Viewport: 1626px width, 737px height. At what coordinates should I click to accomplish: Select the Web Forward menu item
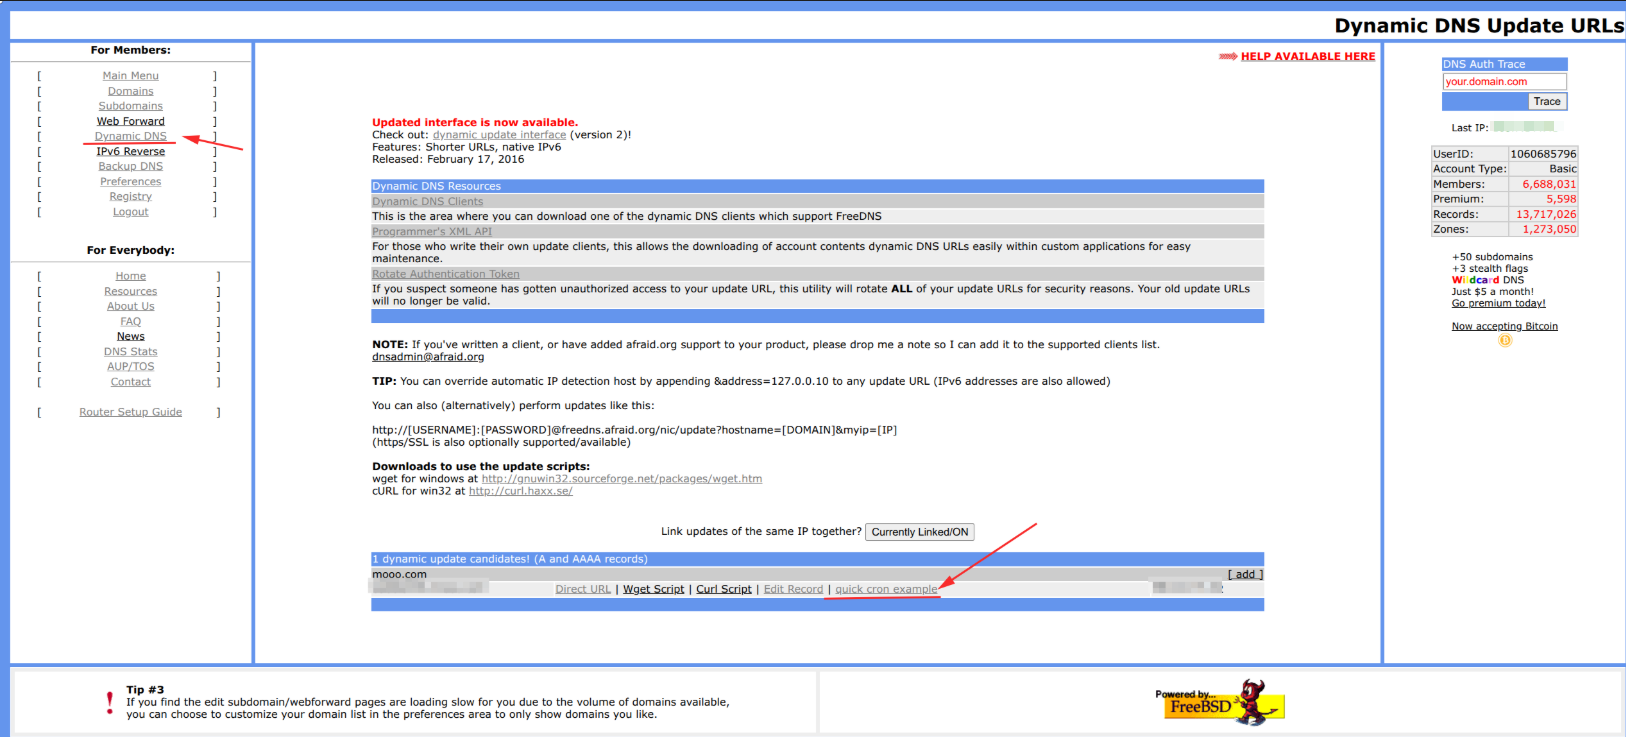131,121
